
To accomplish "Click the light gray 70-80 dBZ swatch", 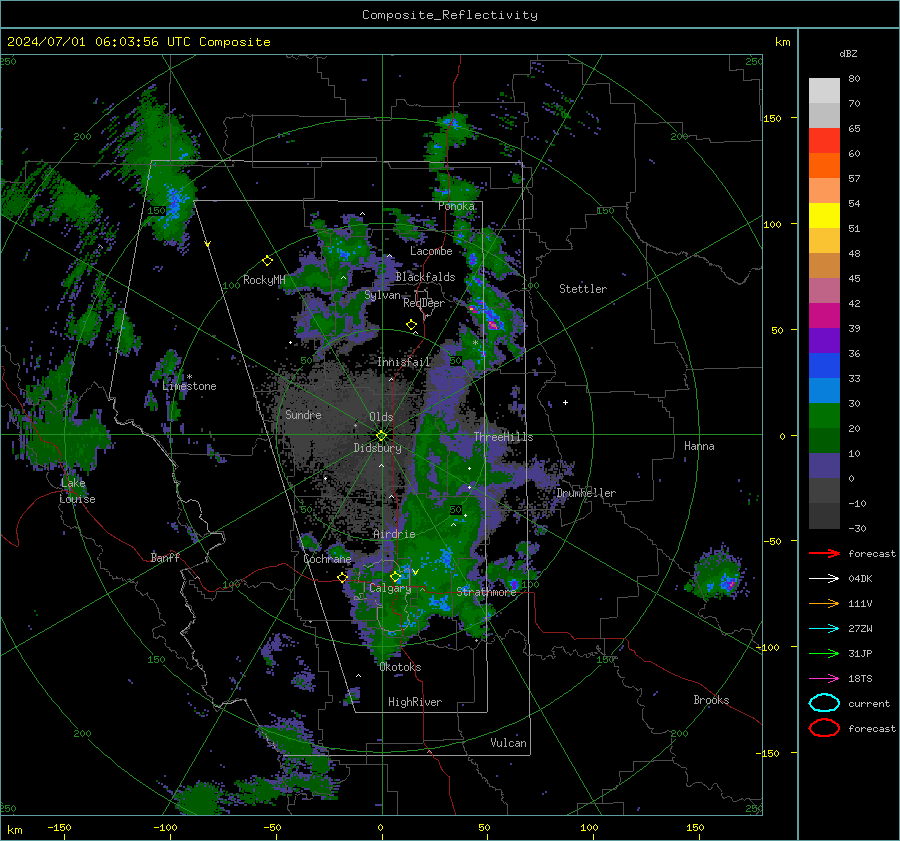I will (x=824, y=90).
